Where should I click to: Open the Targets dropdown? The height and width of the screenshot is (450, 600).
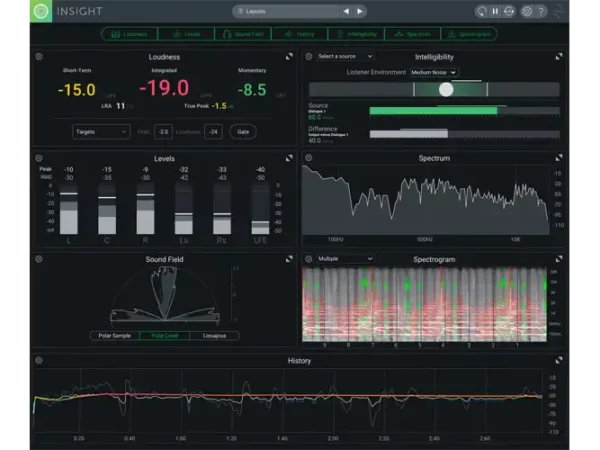[x=101, y=132]
